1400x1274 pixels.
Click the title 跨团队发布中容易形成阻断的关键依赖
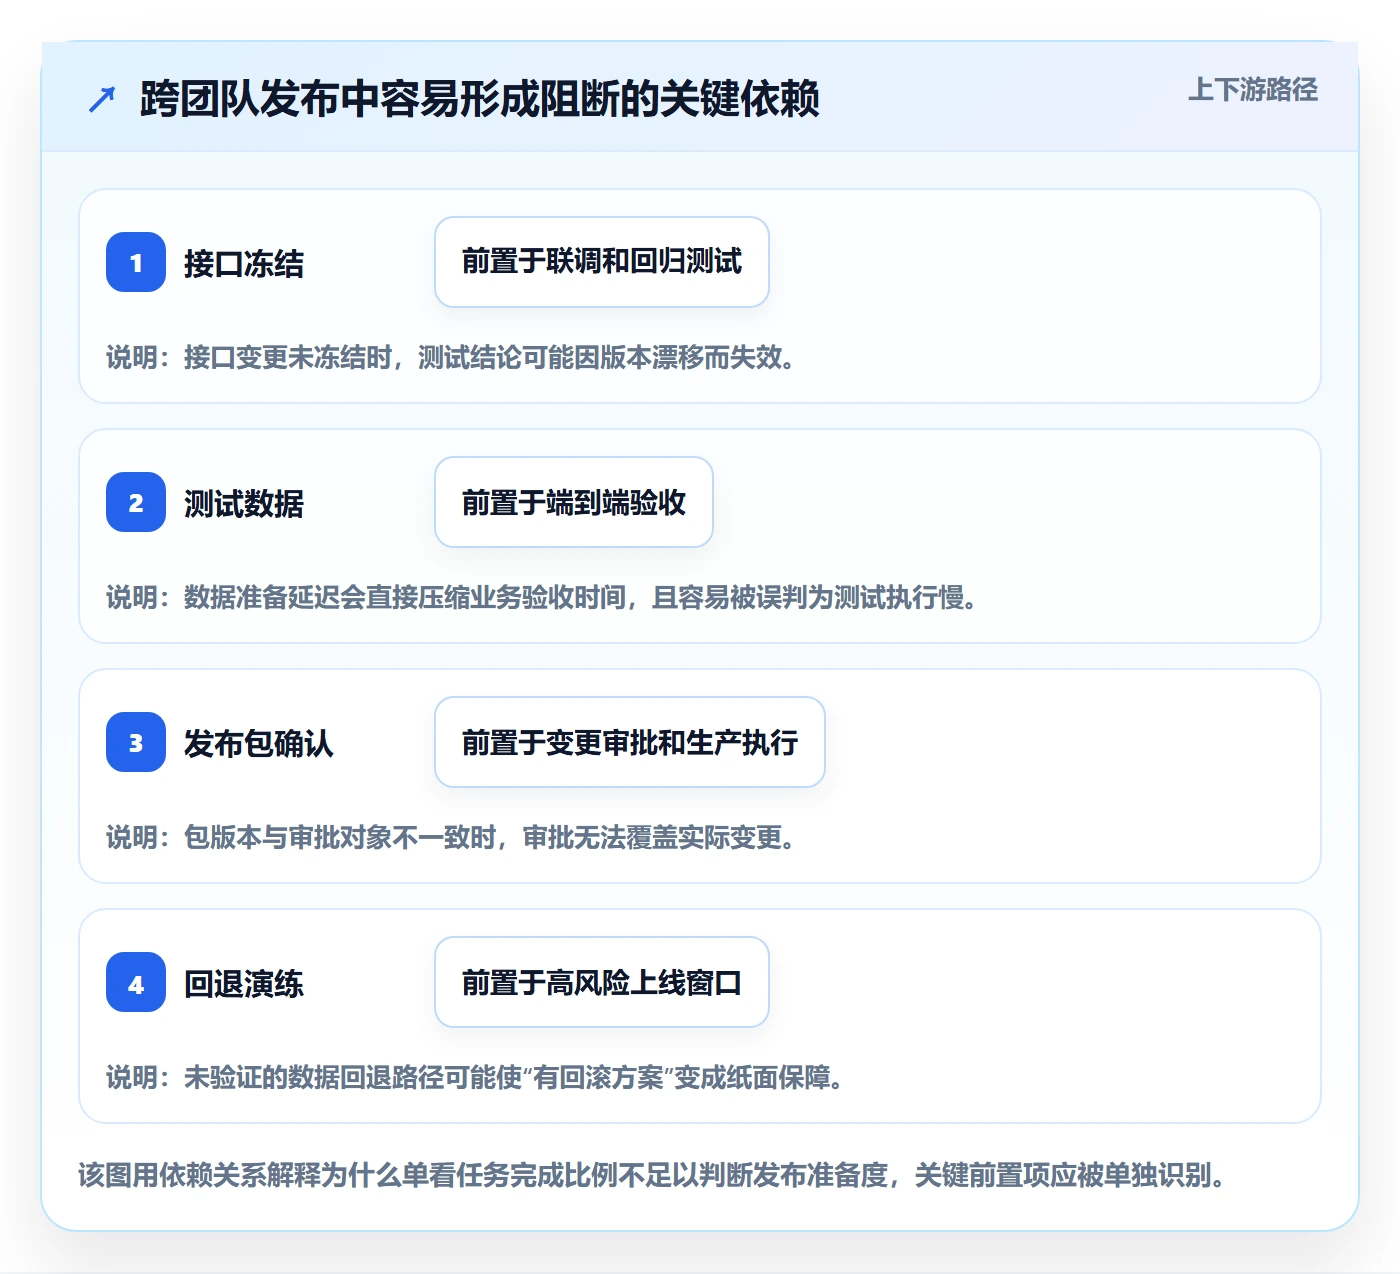pyautogui.click(x=480, y=99)
